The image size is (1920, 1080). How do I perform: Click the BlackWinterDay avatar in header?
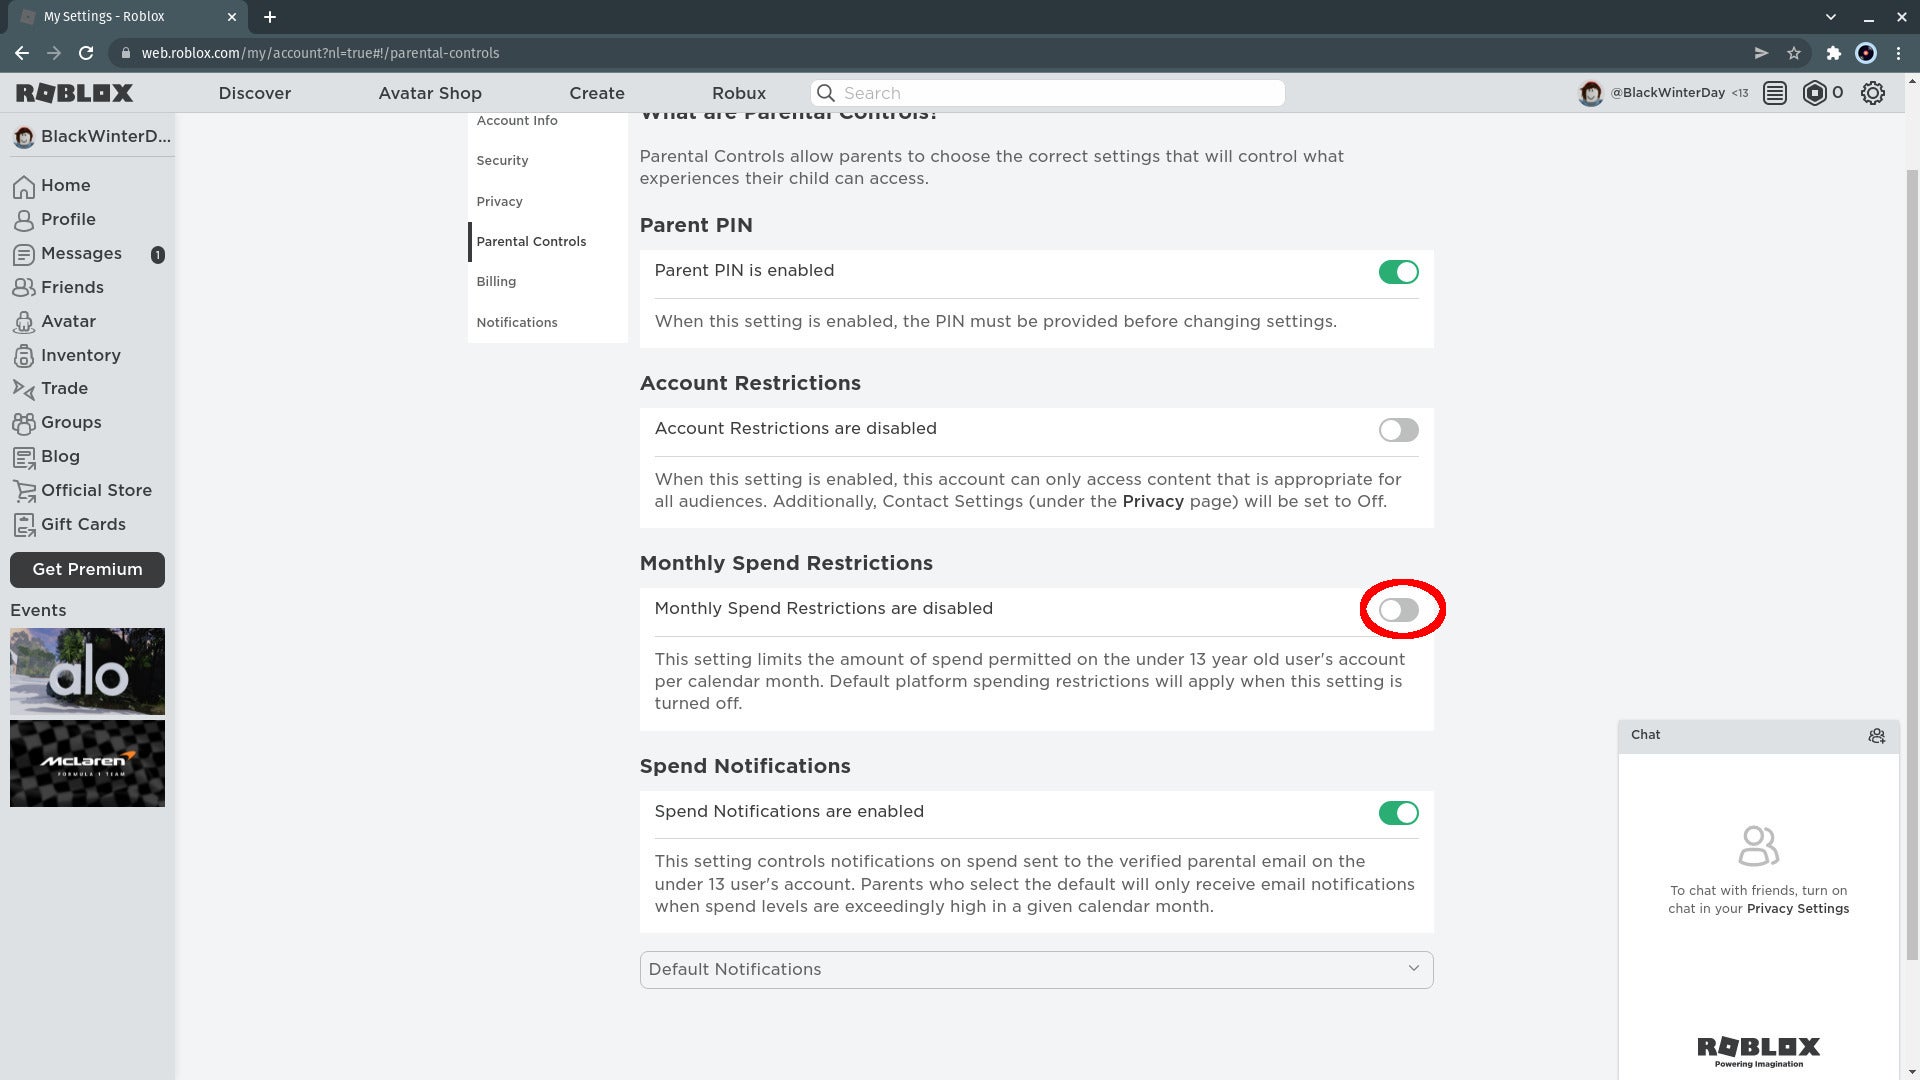(1590, 93)
